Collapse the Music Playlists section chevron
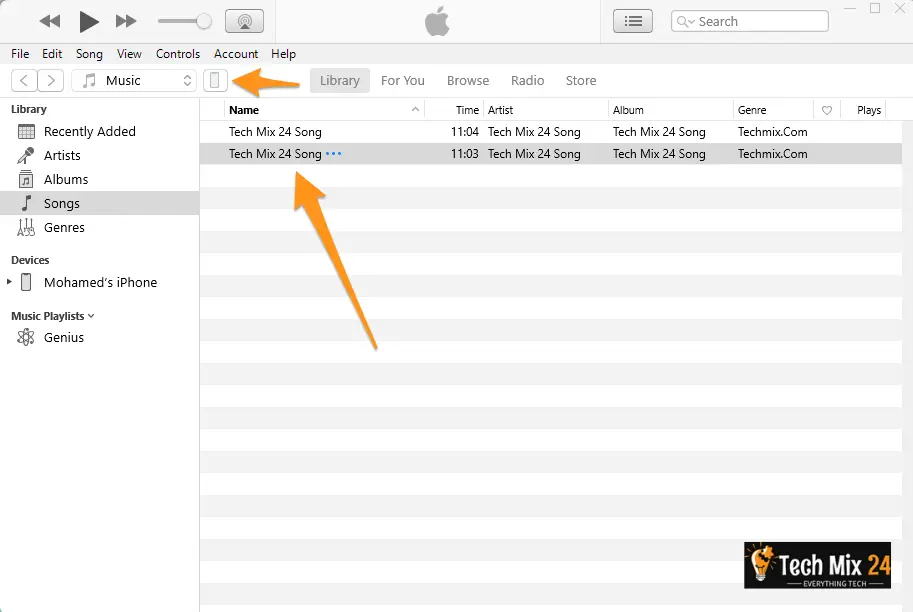This screenshot has height=612, width=913. click(x=91, y=316)
